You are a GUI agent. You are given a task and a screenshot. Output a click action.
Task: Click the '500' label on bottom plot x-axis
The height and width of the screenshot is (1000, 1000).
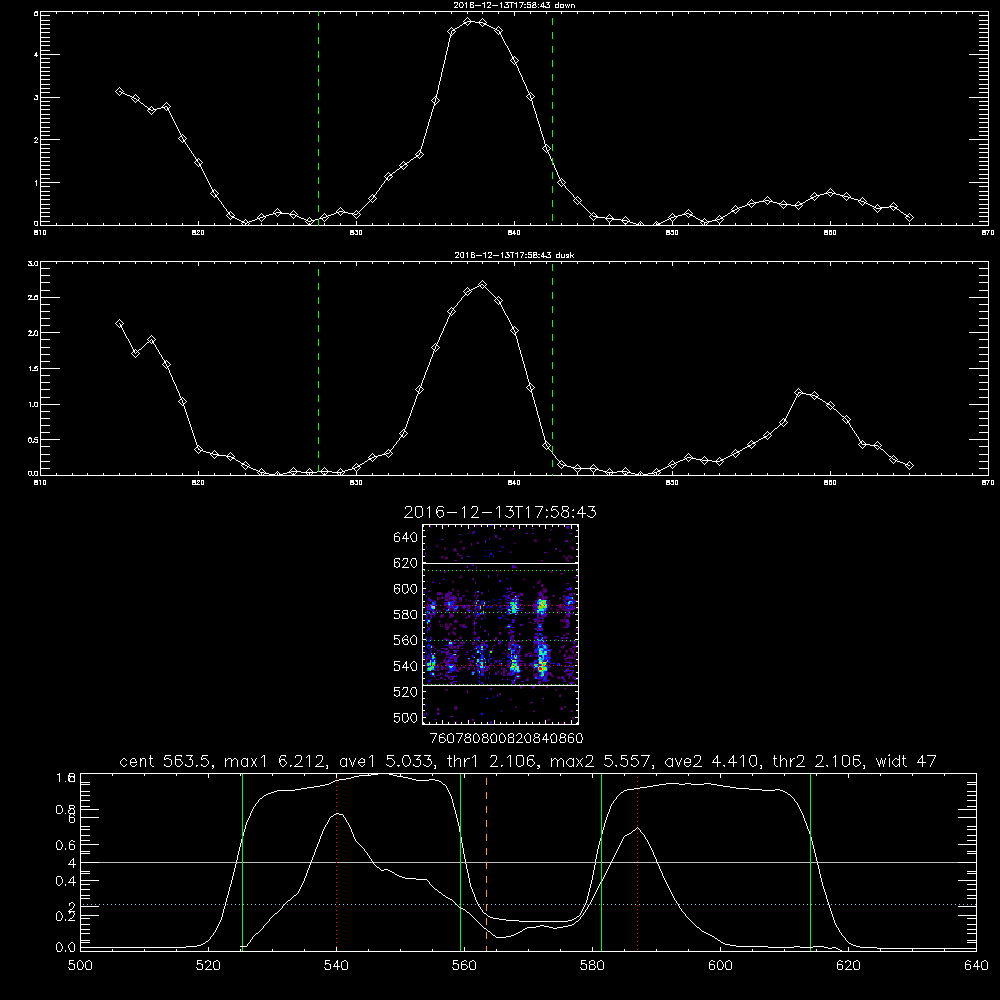pos(80,966)
